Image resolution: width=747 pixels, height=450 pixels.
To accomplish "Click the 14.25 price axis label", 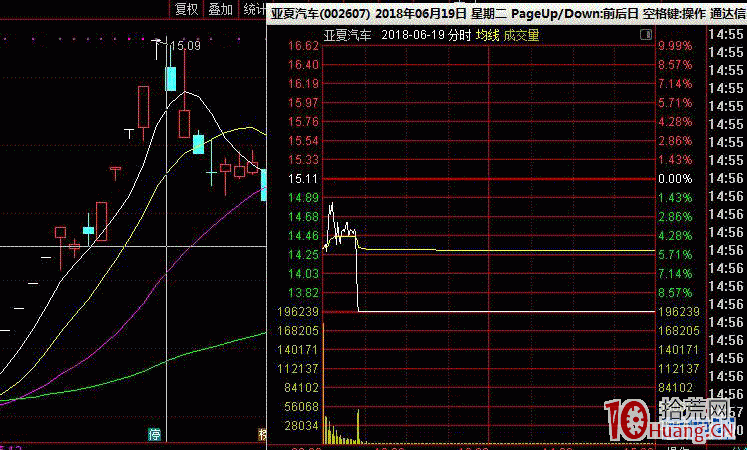I will coord(303,255).
